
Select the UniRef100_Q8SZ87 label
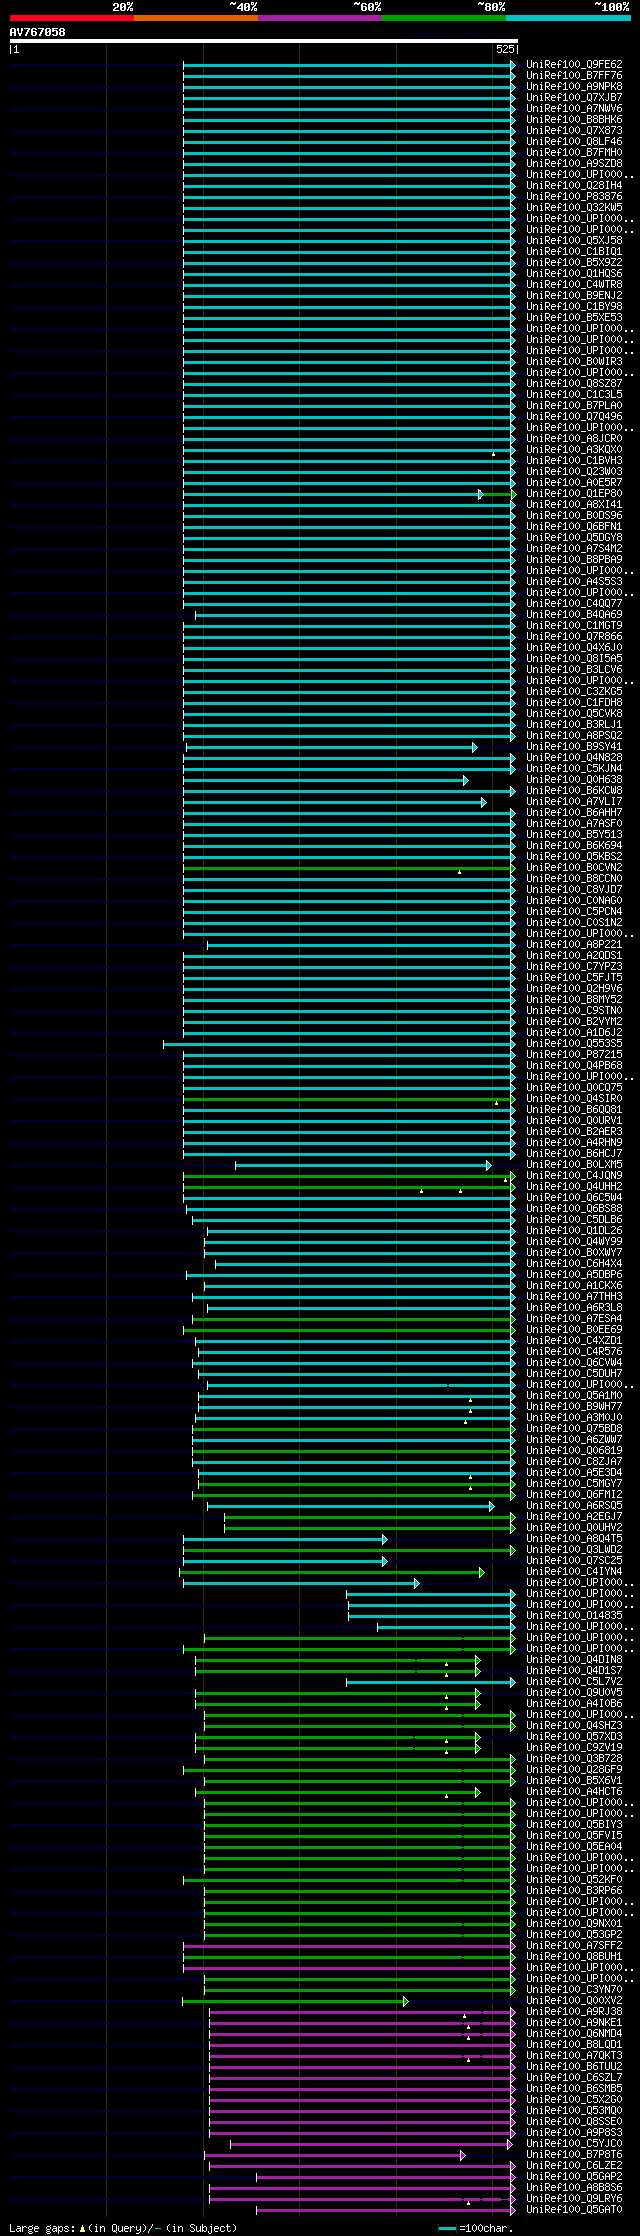(574, 384)
